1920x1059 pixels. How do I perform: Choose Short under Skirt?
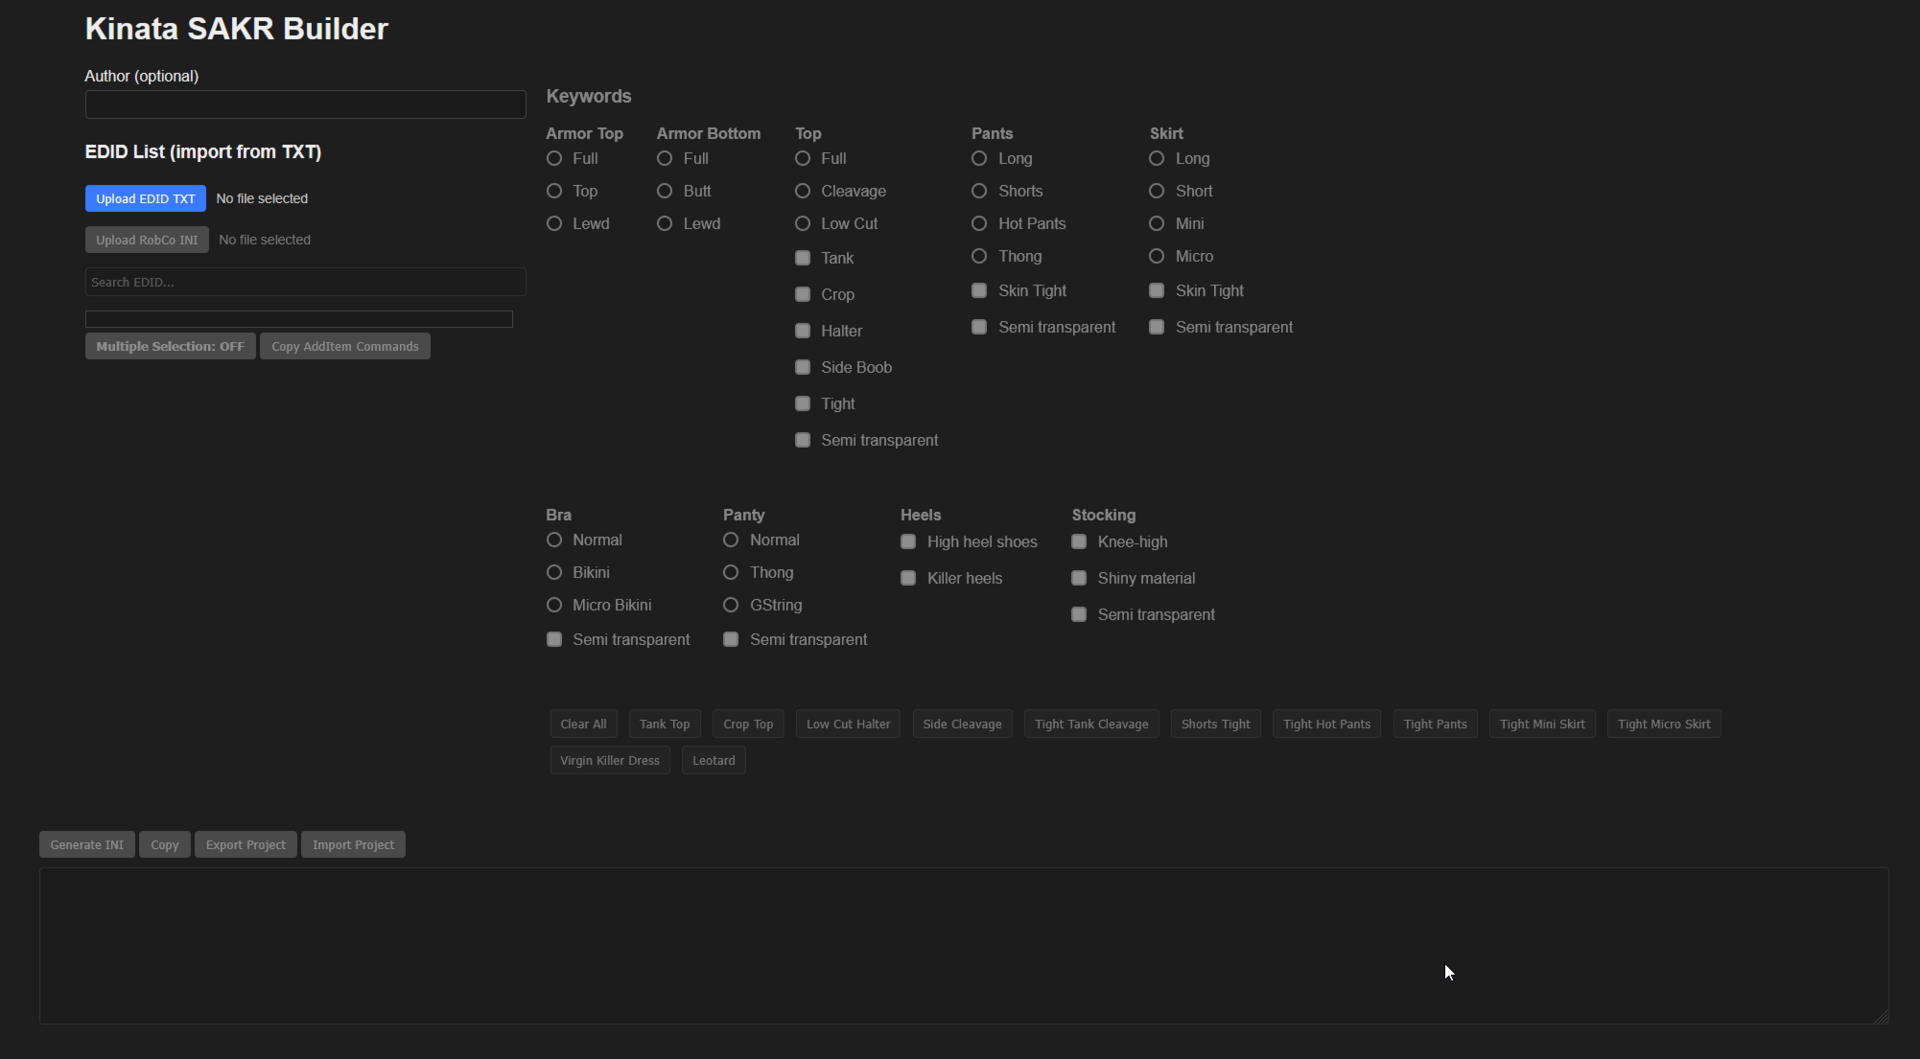(1156, 191)
